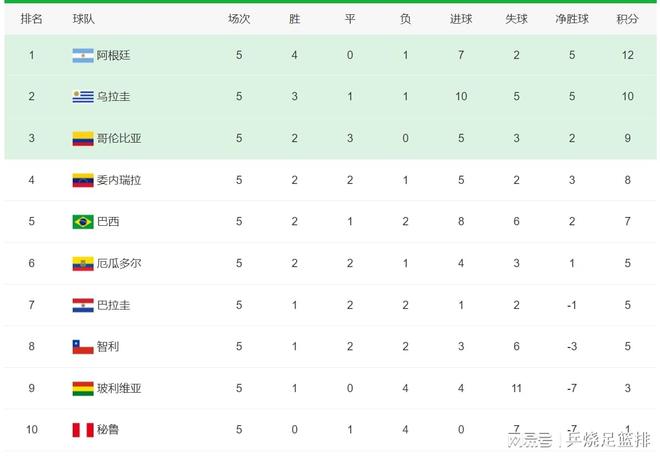This screenshot has width=660, height=456.
Task: Click the 净胜球 column header
Action: pyautogui.click(x=572, y=19)
